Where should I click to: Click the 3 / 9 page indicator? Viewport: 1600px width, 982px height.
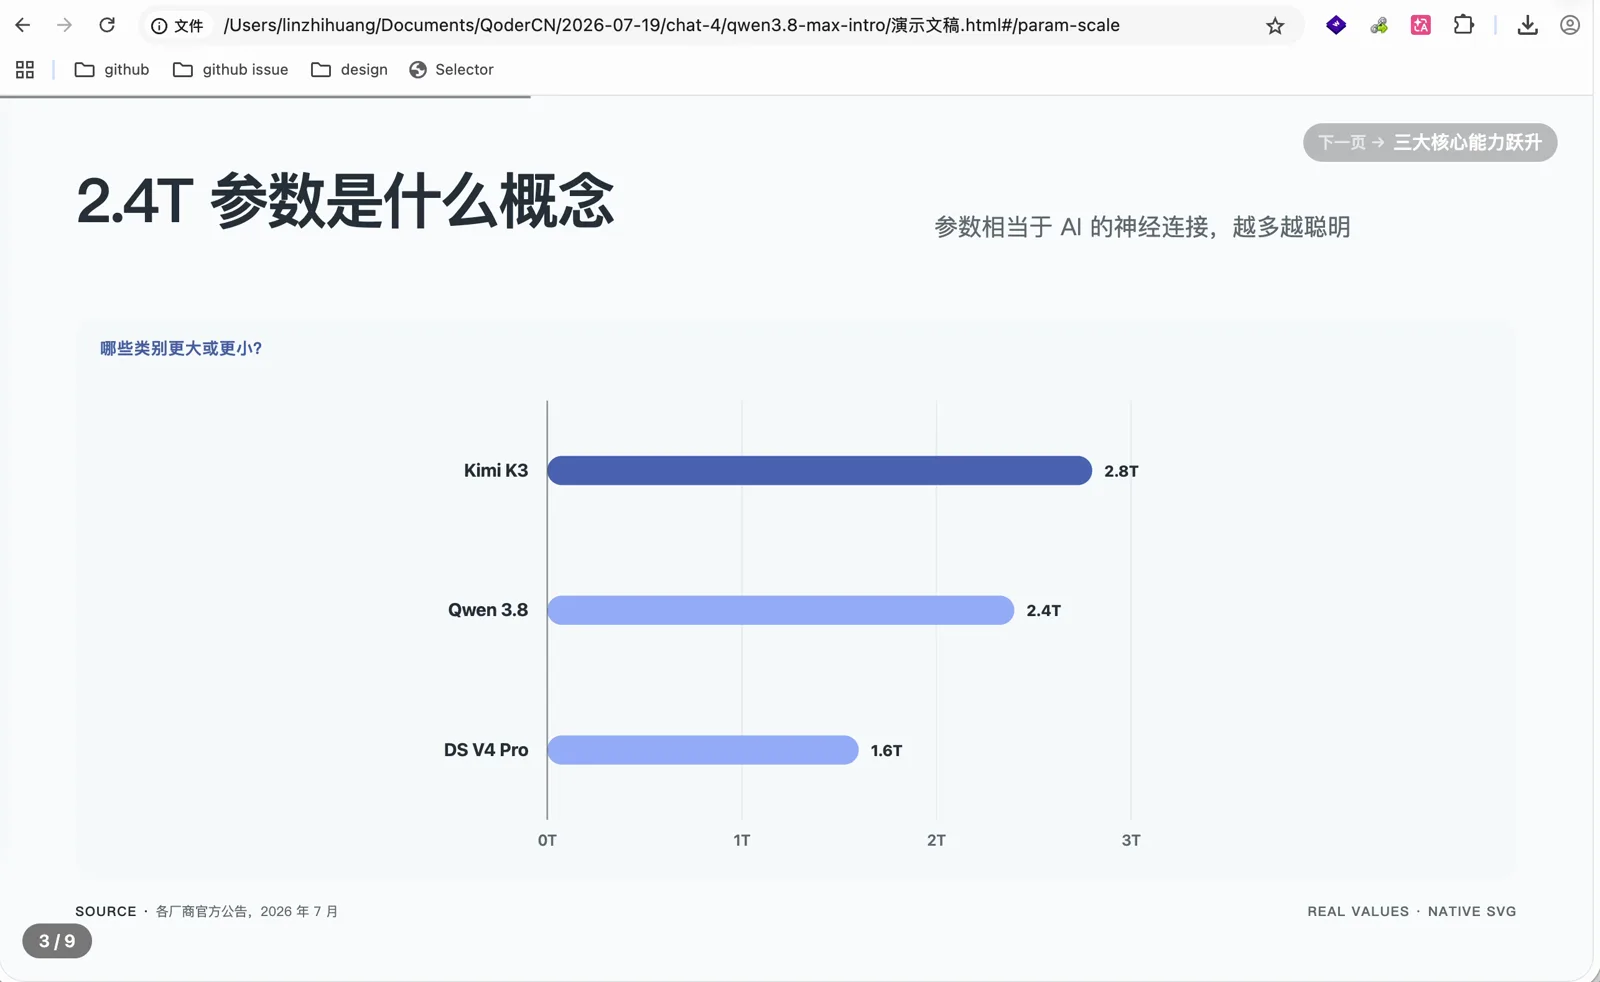[57, 941]
